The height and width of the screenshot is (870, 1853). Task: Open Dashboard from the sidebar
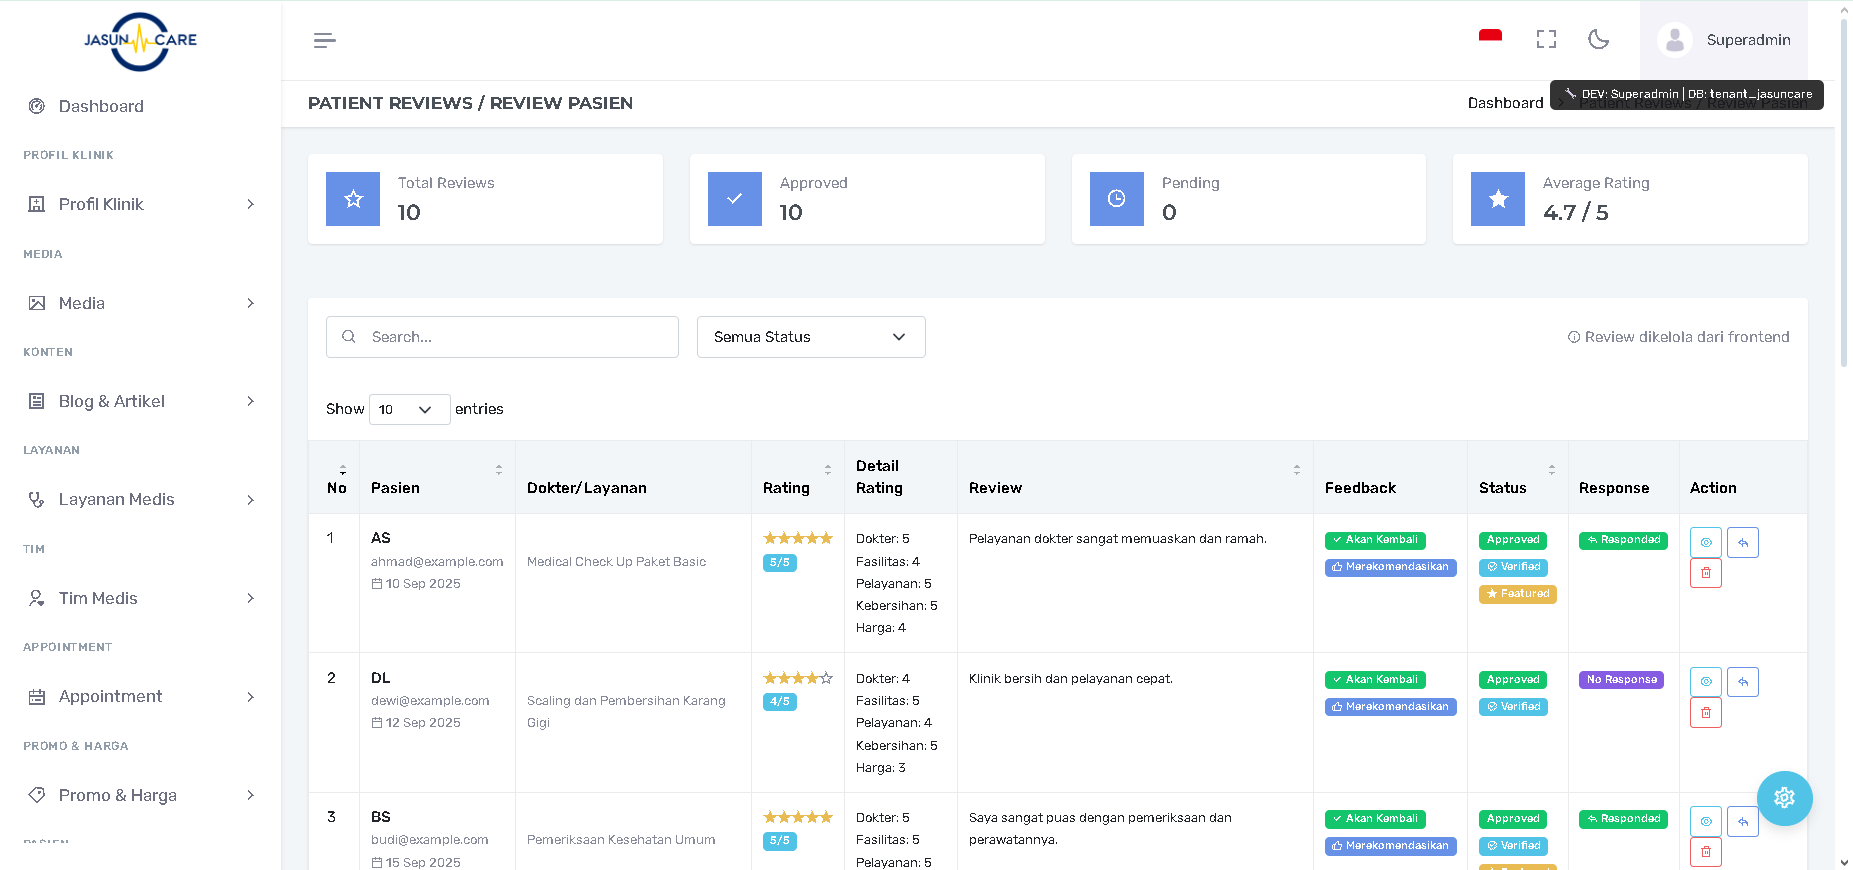pos(101,106)
